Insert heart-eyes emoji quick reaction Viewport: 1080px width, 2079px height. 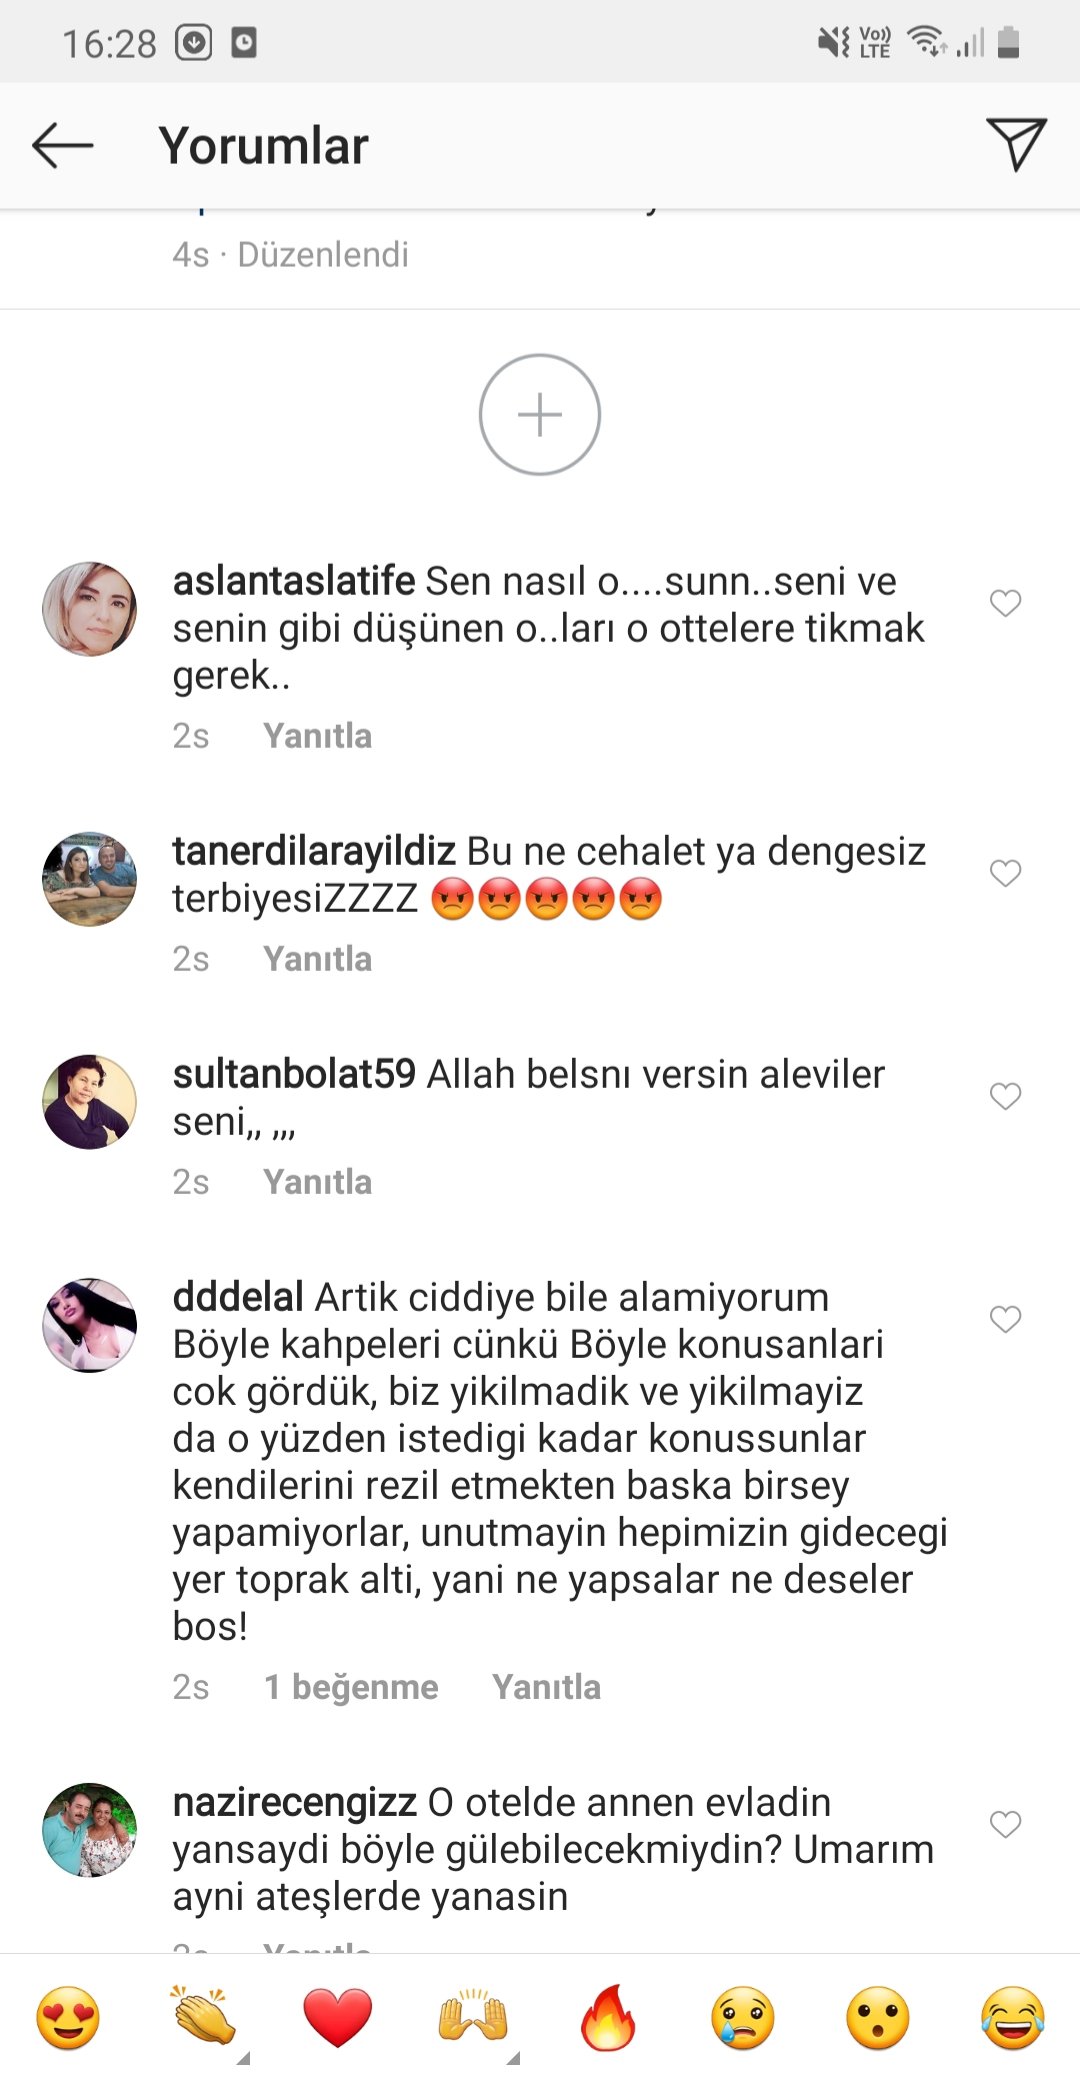(x=68, y=2018)
